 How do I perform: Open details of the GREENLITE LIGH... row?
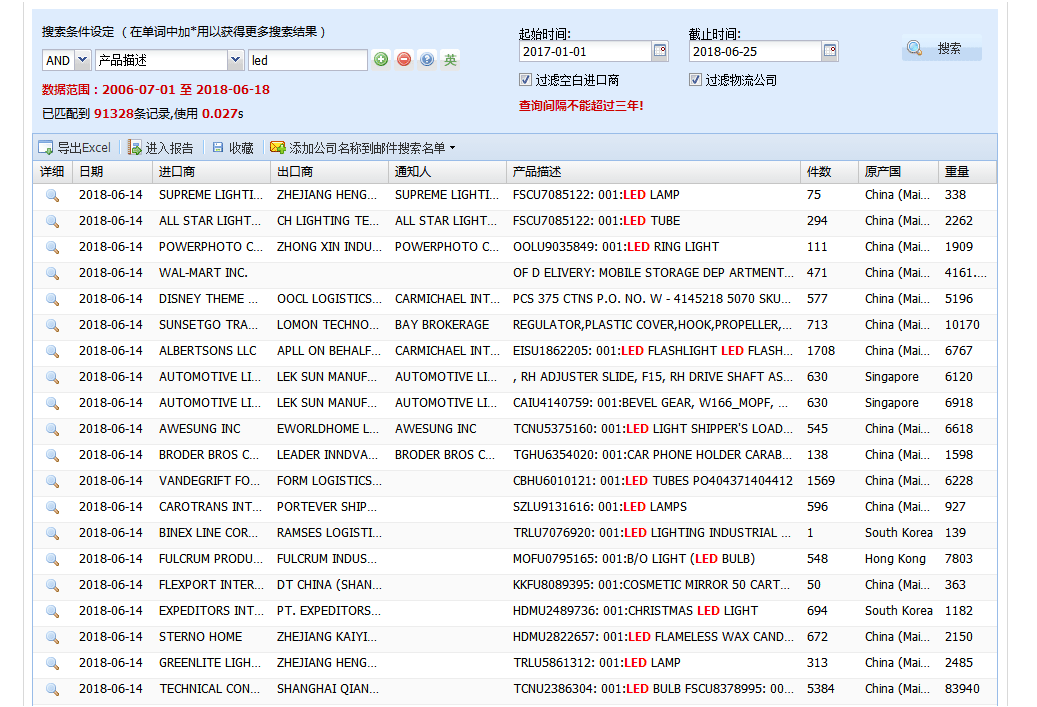(52, 663)
